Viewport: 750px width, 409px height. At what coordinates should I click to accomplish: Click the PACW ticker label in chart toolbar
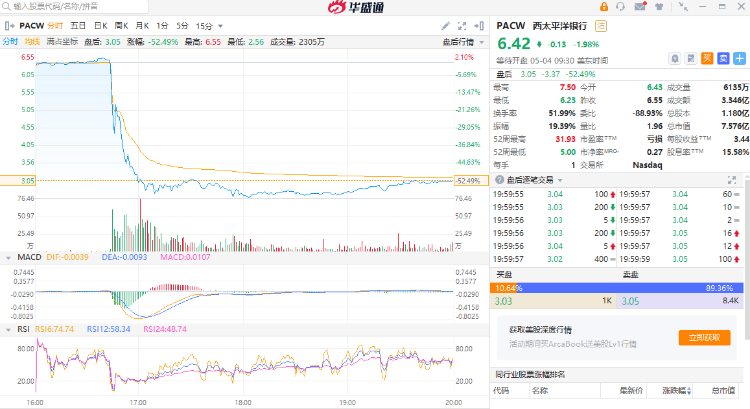(x=32, y=26)
